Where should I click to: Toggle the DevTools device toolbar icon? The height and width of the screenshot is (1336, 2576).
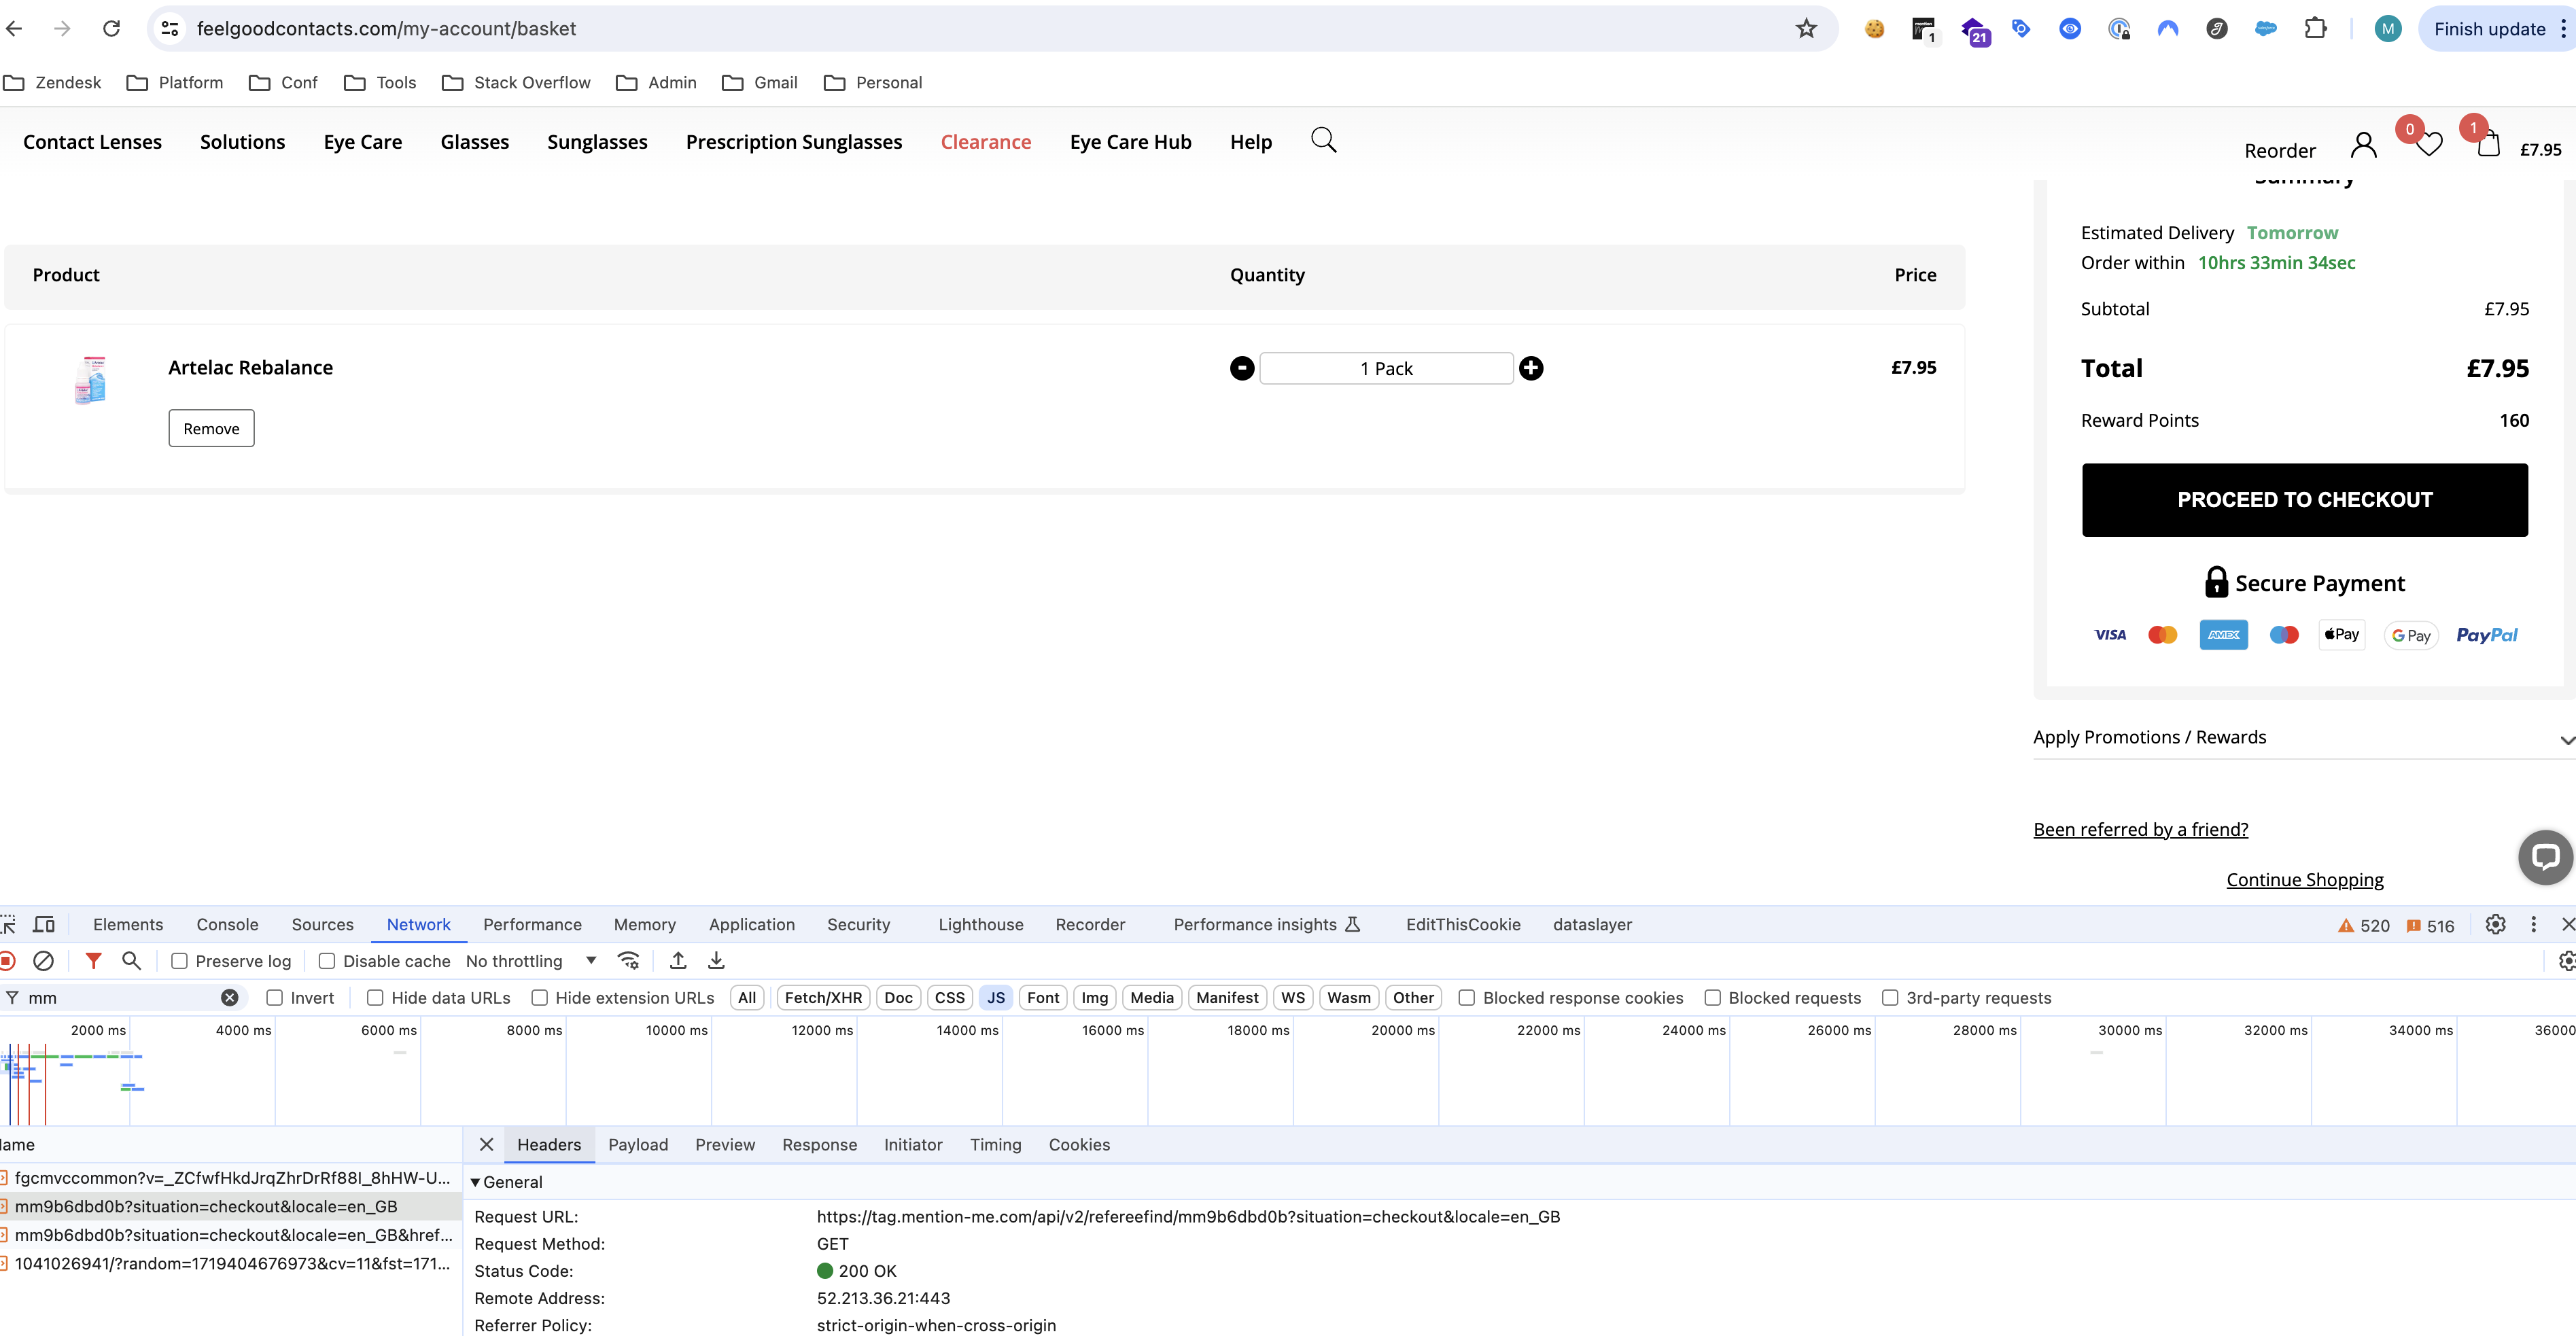pyautogui.click(x=44, y=924)
